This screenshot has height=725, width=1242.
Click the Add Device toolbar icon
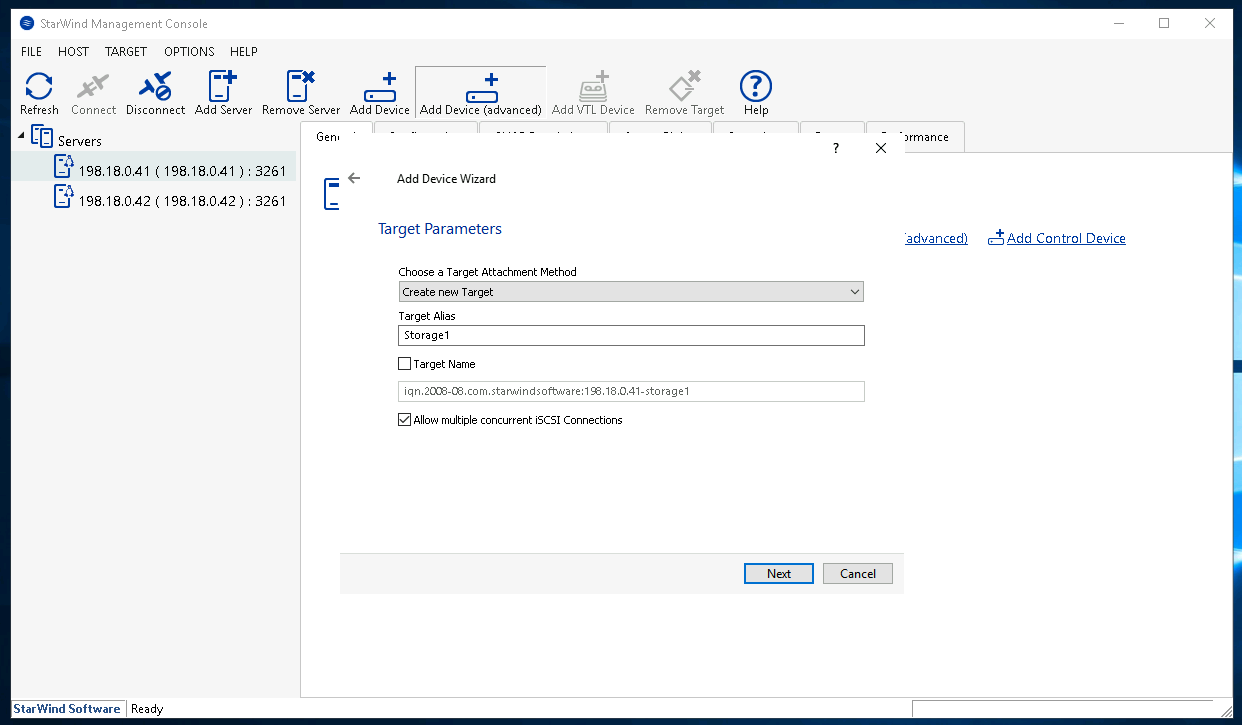(x=379, y=87)
